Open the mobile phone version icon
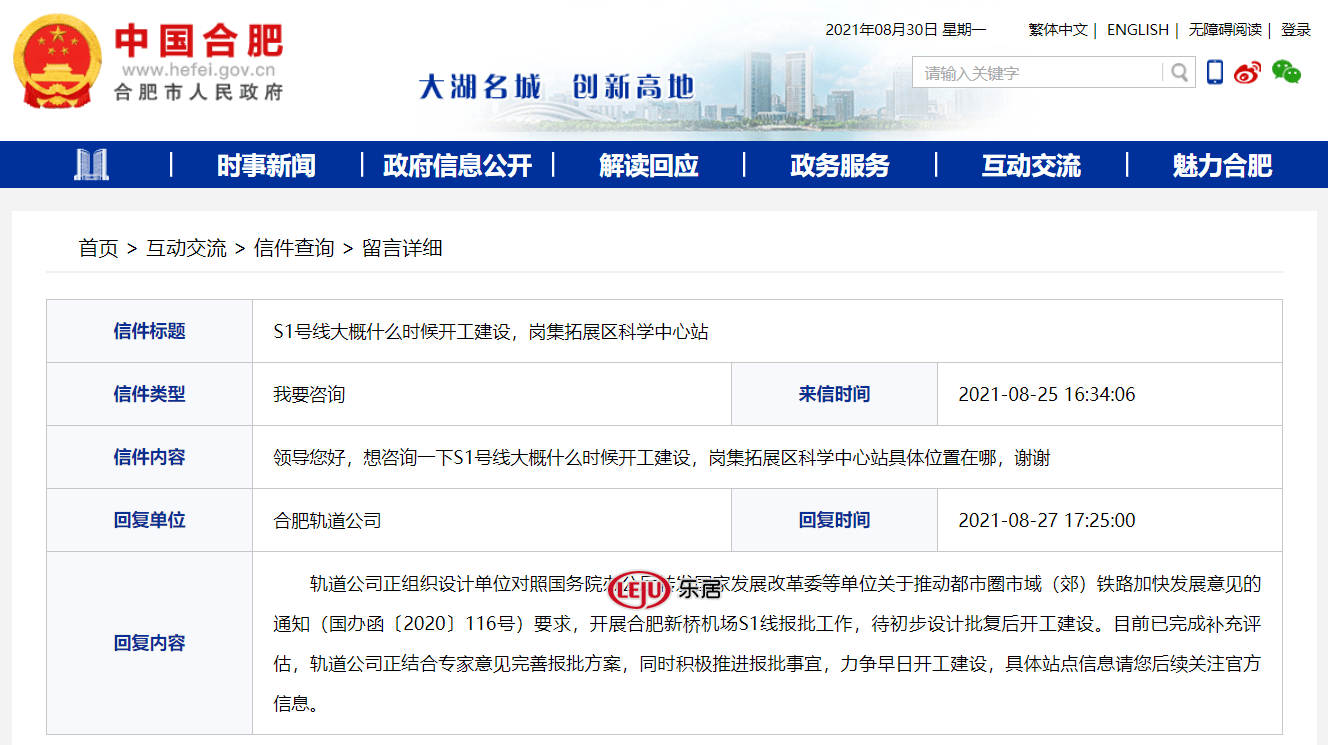The height and width of the screenshot is (745, 1328). point(1215,72)
